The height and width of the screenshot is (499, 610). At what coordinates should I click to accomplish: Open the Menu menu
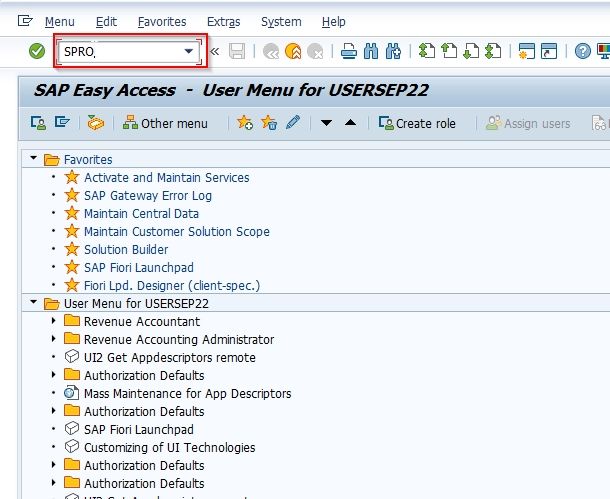click(x=60, y=22)
